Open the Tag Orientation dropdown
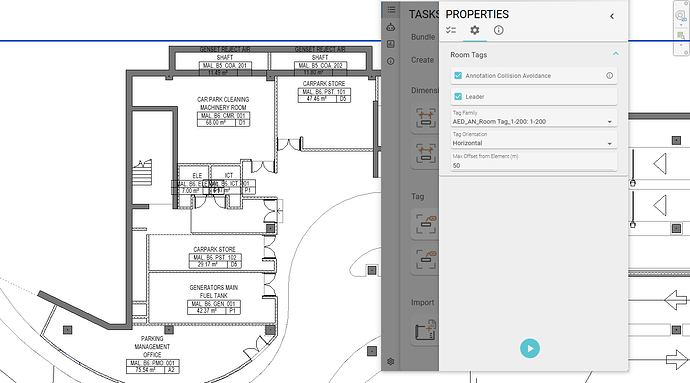The image size is (690, 383). tap(534, 140)
